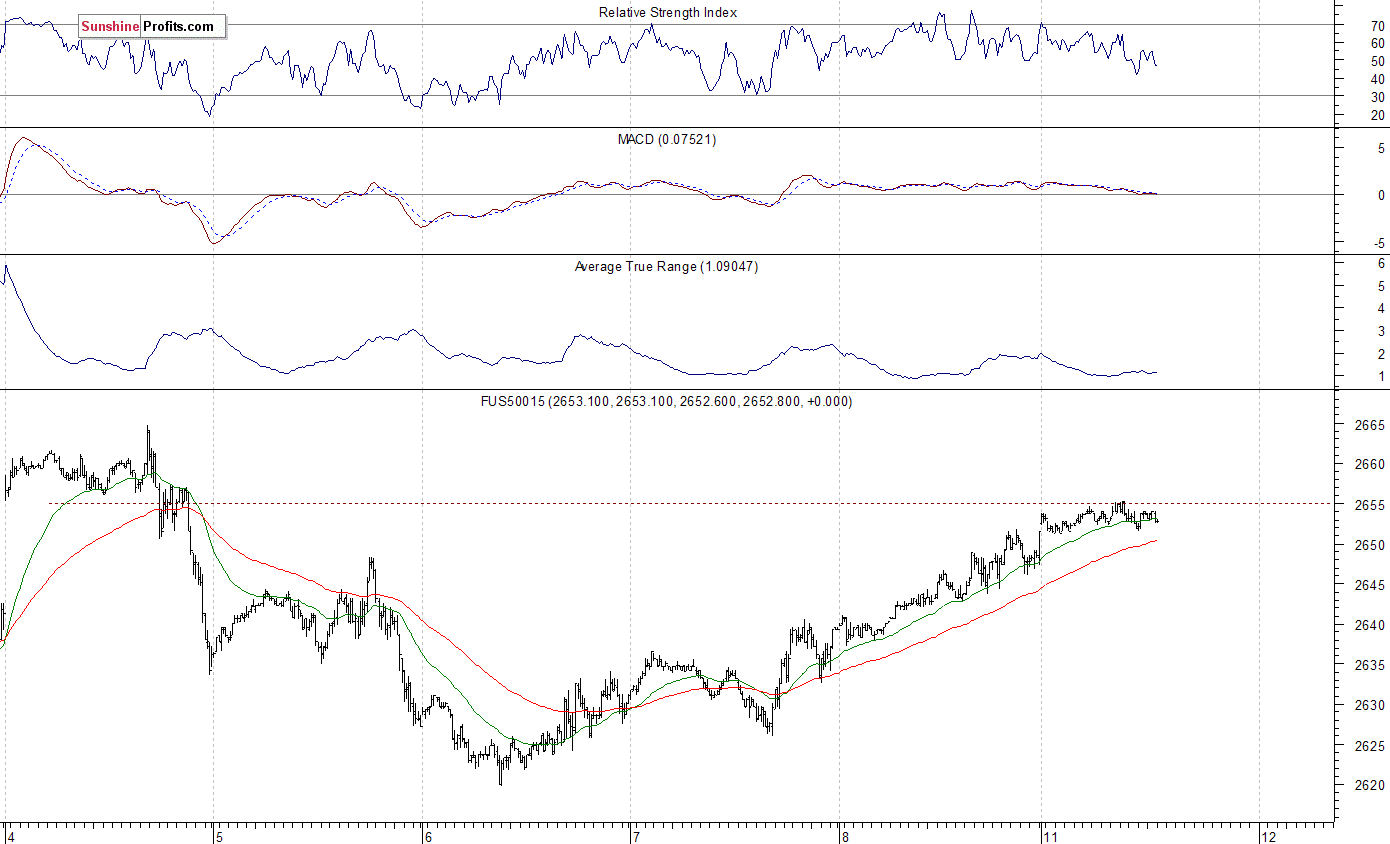
Task: Click the 2630 price axis label
Action: pos(1370,705)
